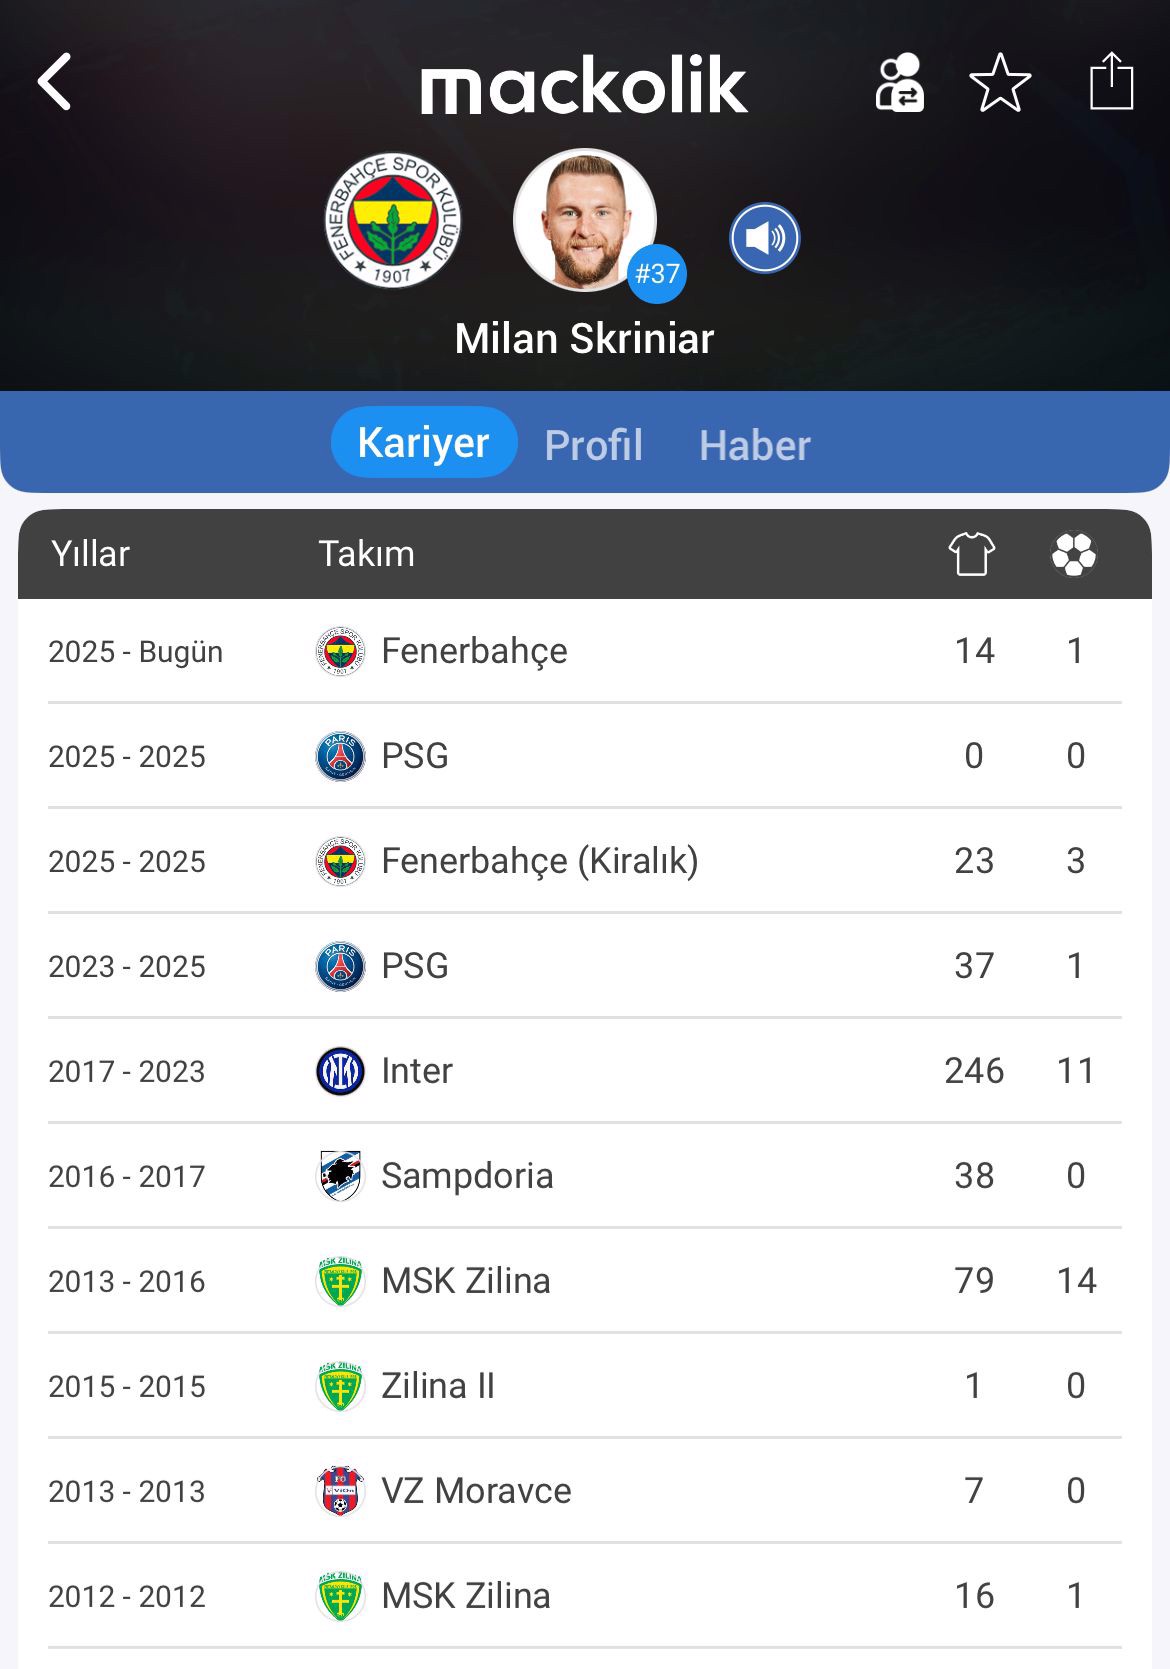Tap the football goals column icon

pyautogui.click(x=1074, y=554)
